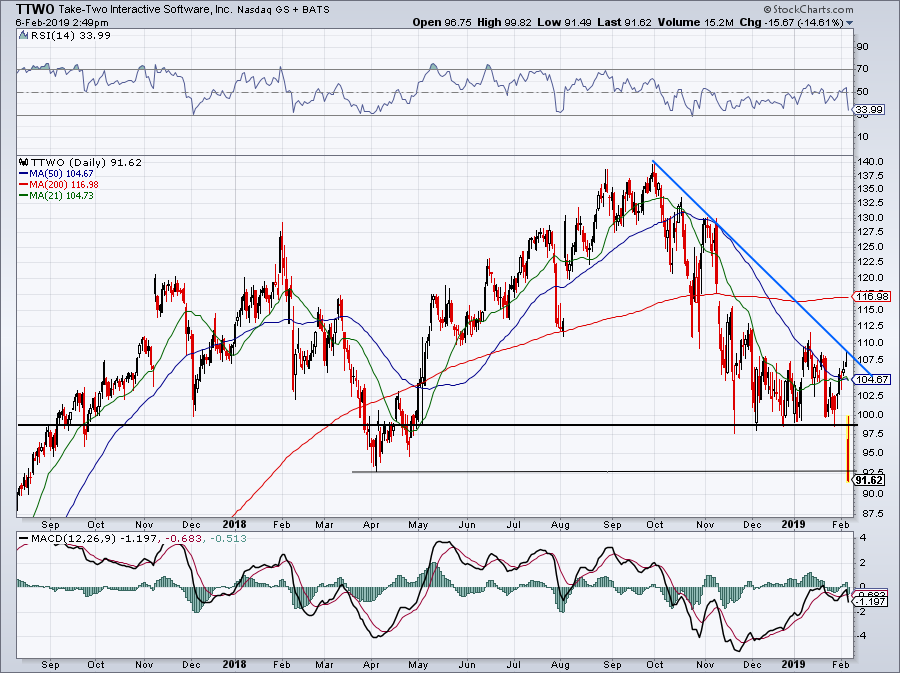This screenshot has width=900, height=673.
Task: Click the 140.0 price axis label
Action: 870,162
